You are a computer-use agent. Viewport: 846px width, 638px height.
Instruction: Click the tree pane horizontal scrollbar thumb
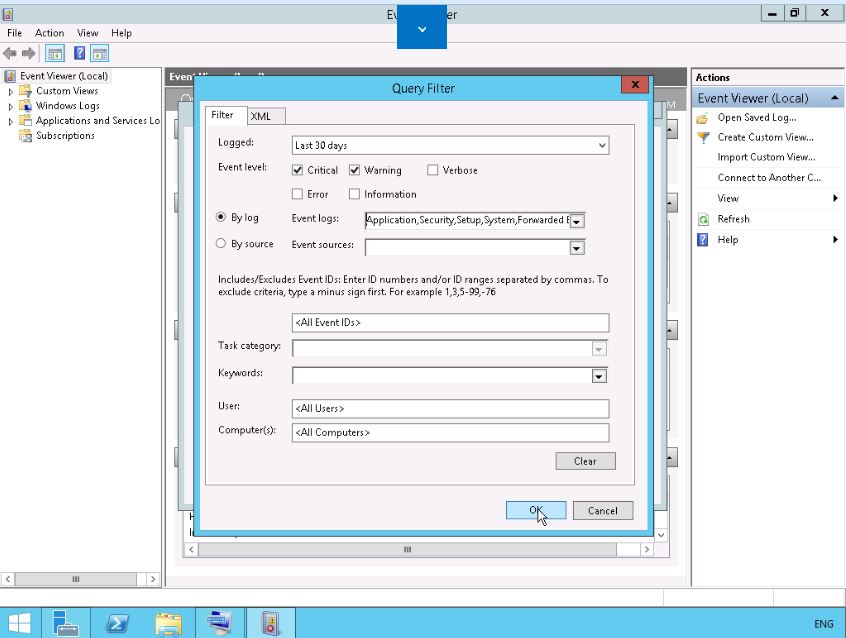[x=76, y=579]
